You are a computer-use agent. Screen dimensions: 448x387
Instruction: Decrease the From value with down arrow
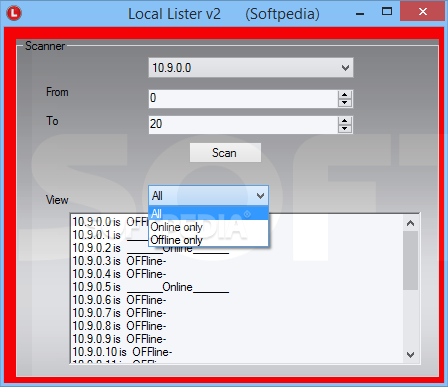[x=345, y=103]
